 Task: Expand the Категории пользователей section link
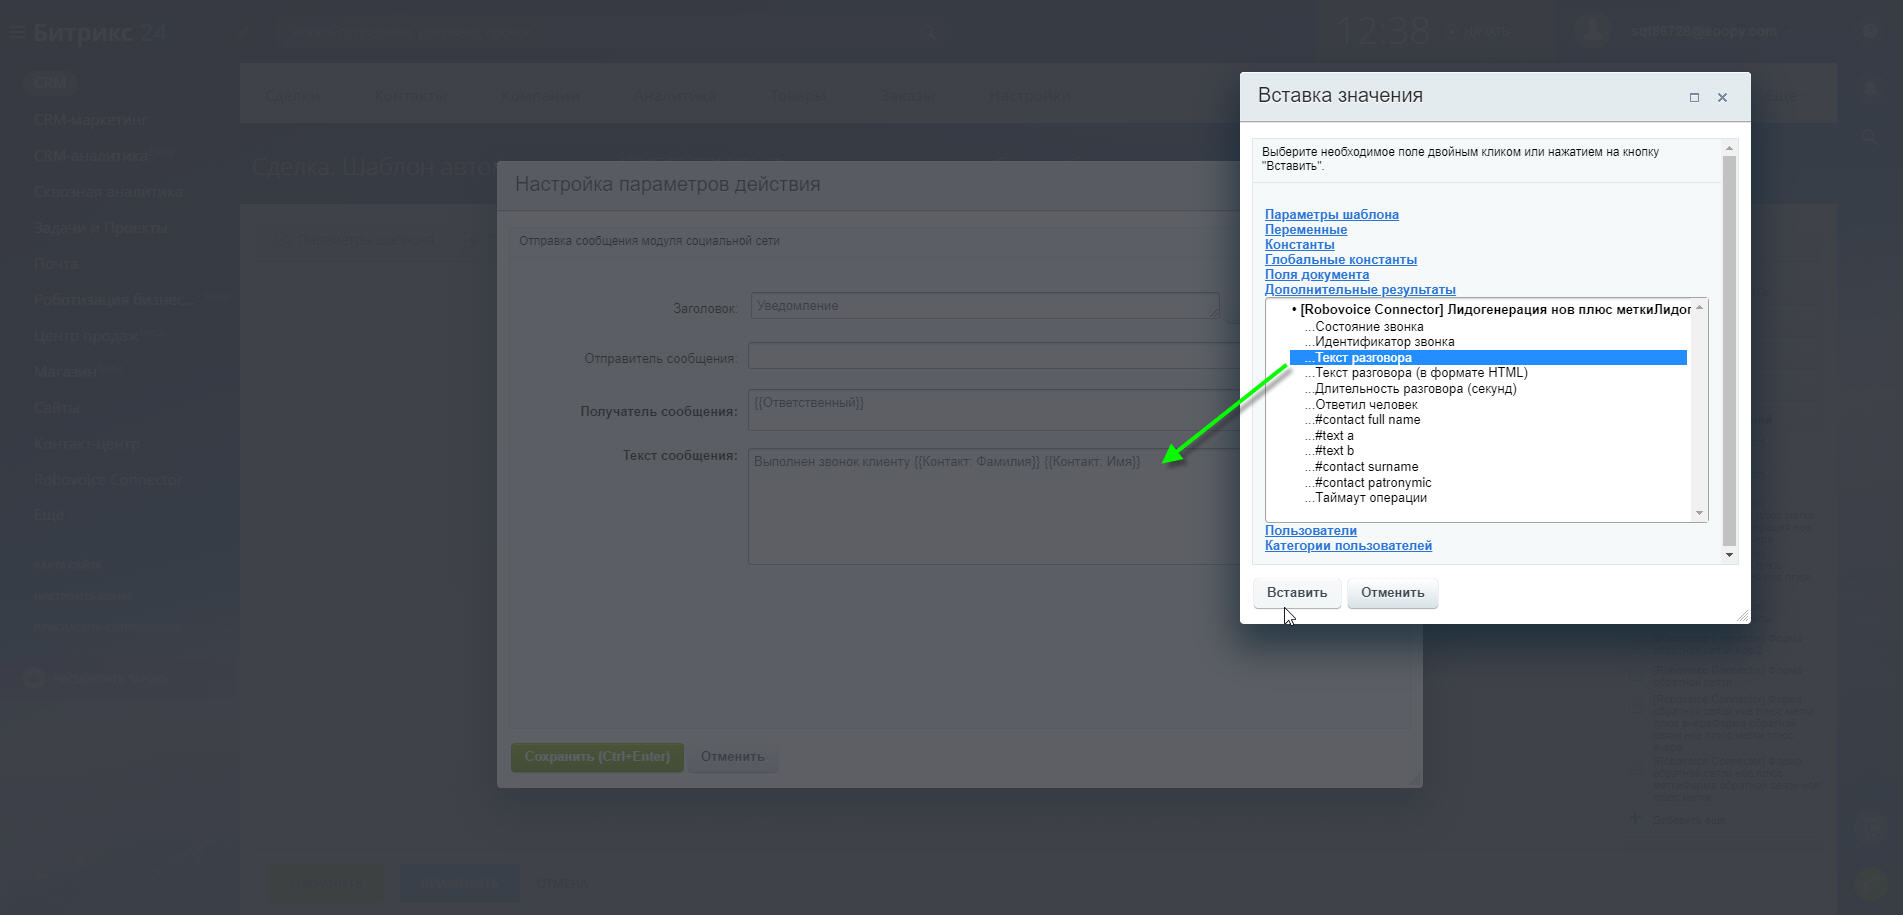[x=1348, y=545]
